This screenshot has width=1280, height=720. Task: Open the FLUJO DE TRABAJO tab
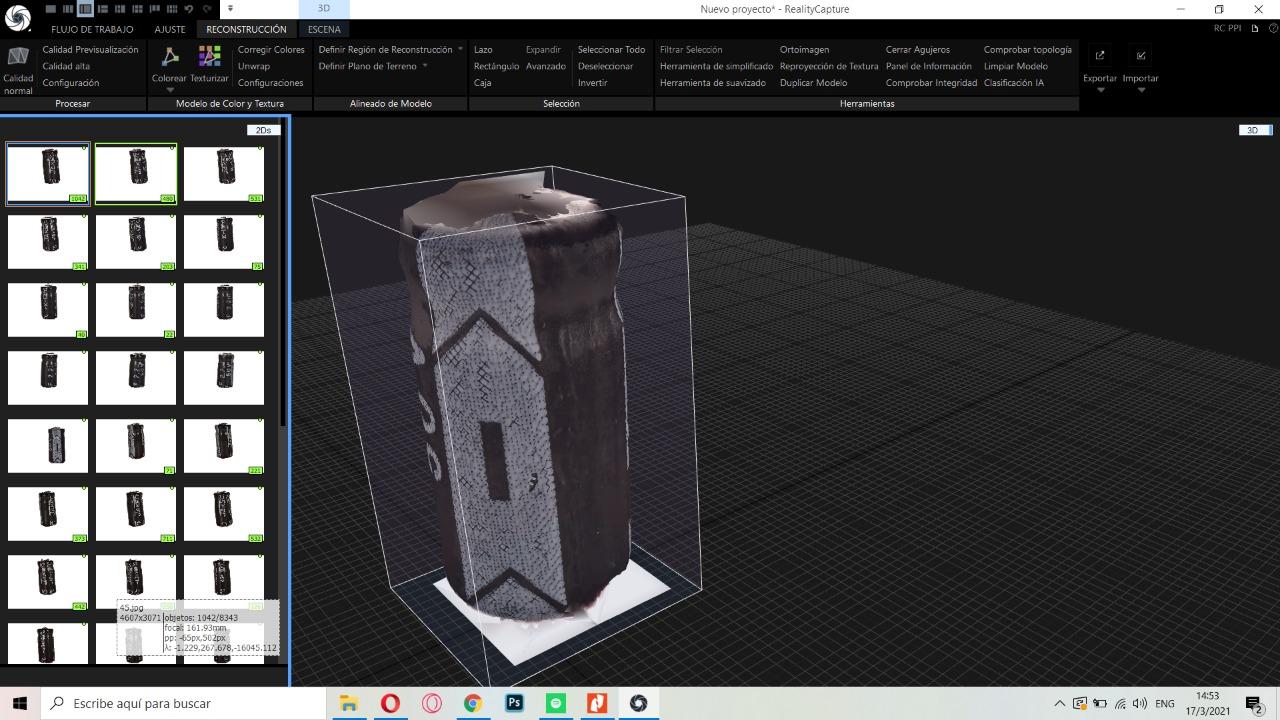click(x=92, y=29)
